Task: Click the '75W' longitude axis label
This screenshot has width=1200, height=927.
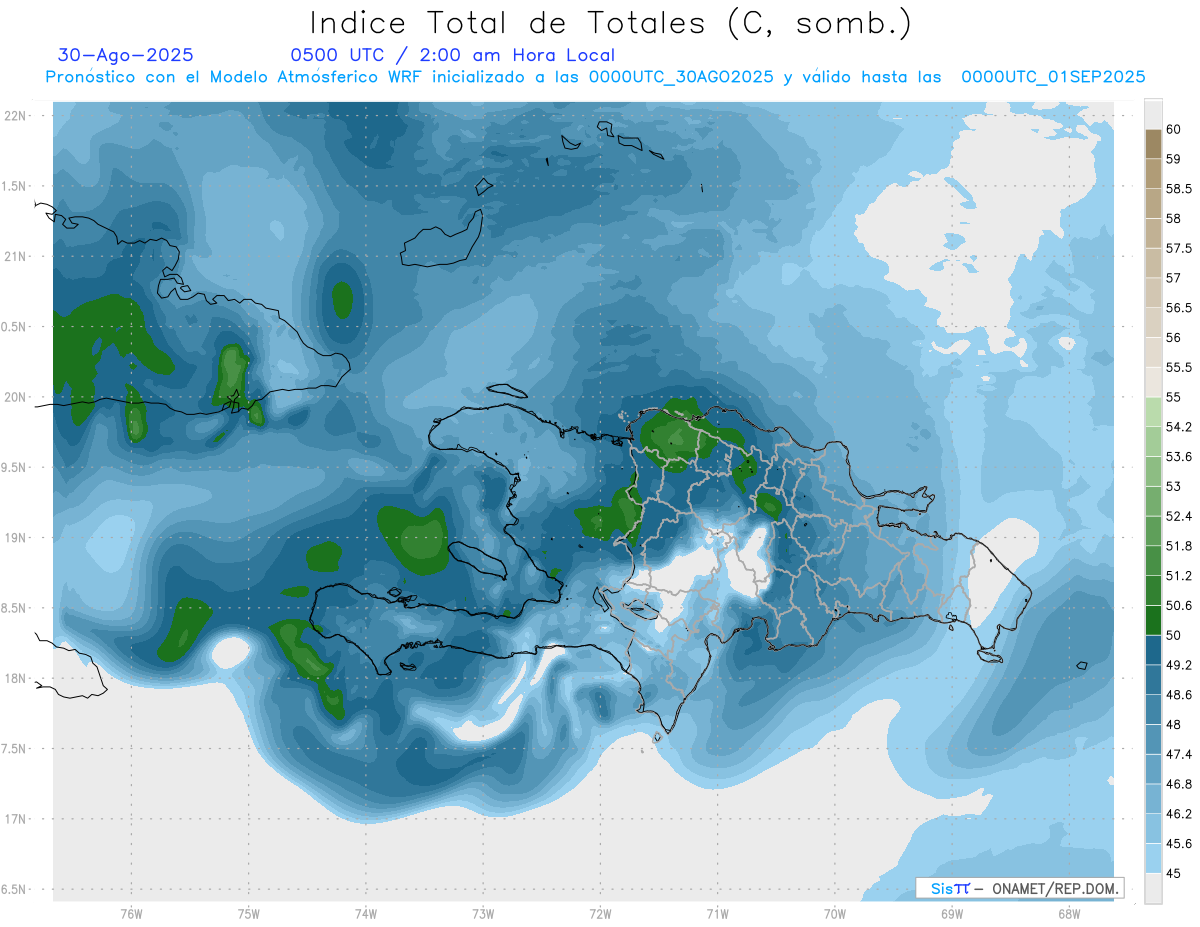Action: [x=248, y=914]
